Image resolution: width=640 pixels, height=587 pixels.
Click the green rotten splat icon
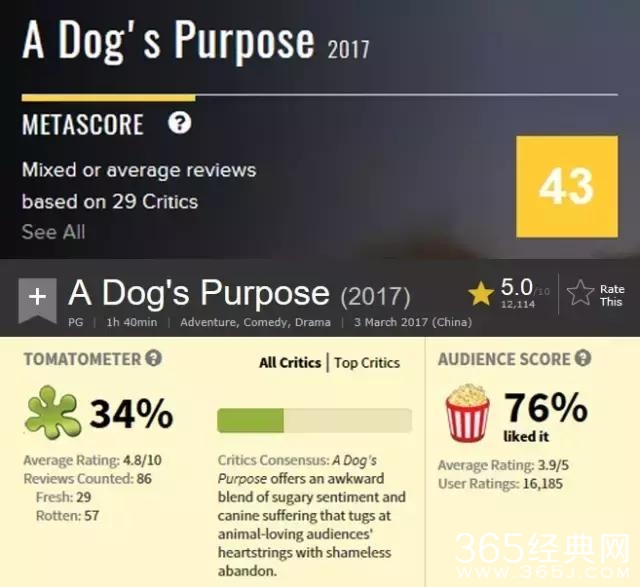(52, 413)
